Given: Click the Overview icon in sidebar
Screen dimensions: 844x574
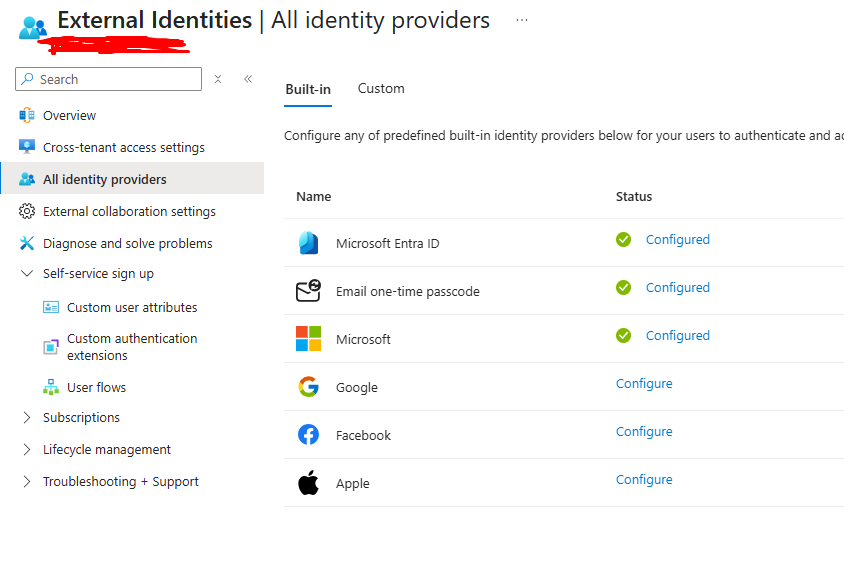Looking at the screenshot, I should [x=27, y=115].
